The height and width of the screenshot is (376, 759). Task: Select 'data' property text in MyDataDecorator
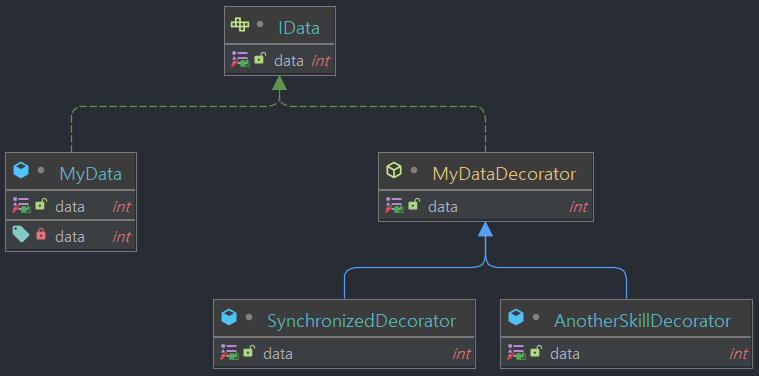443,207
